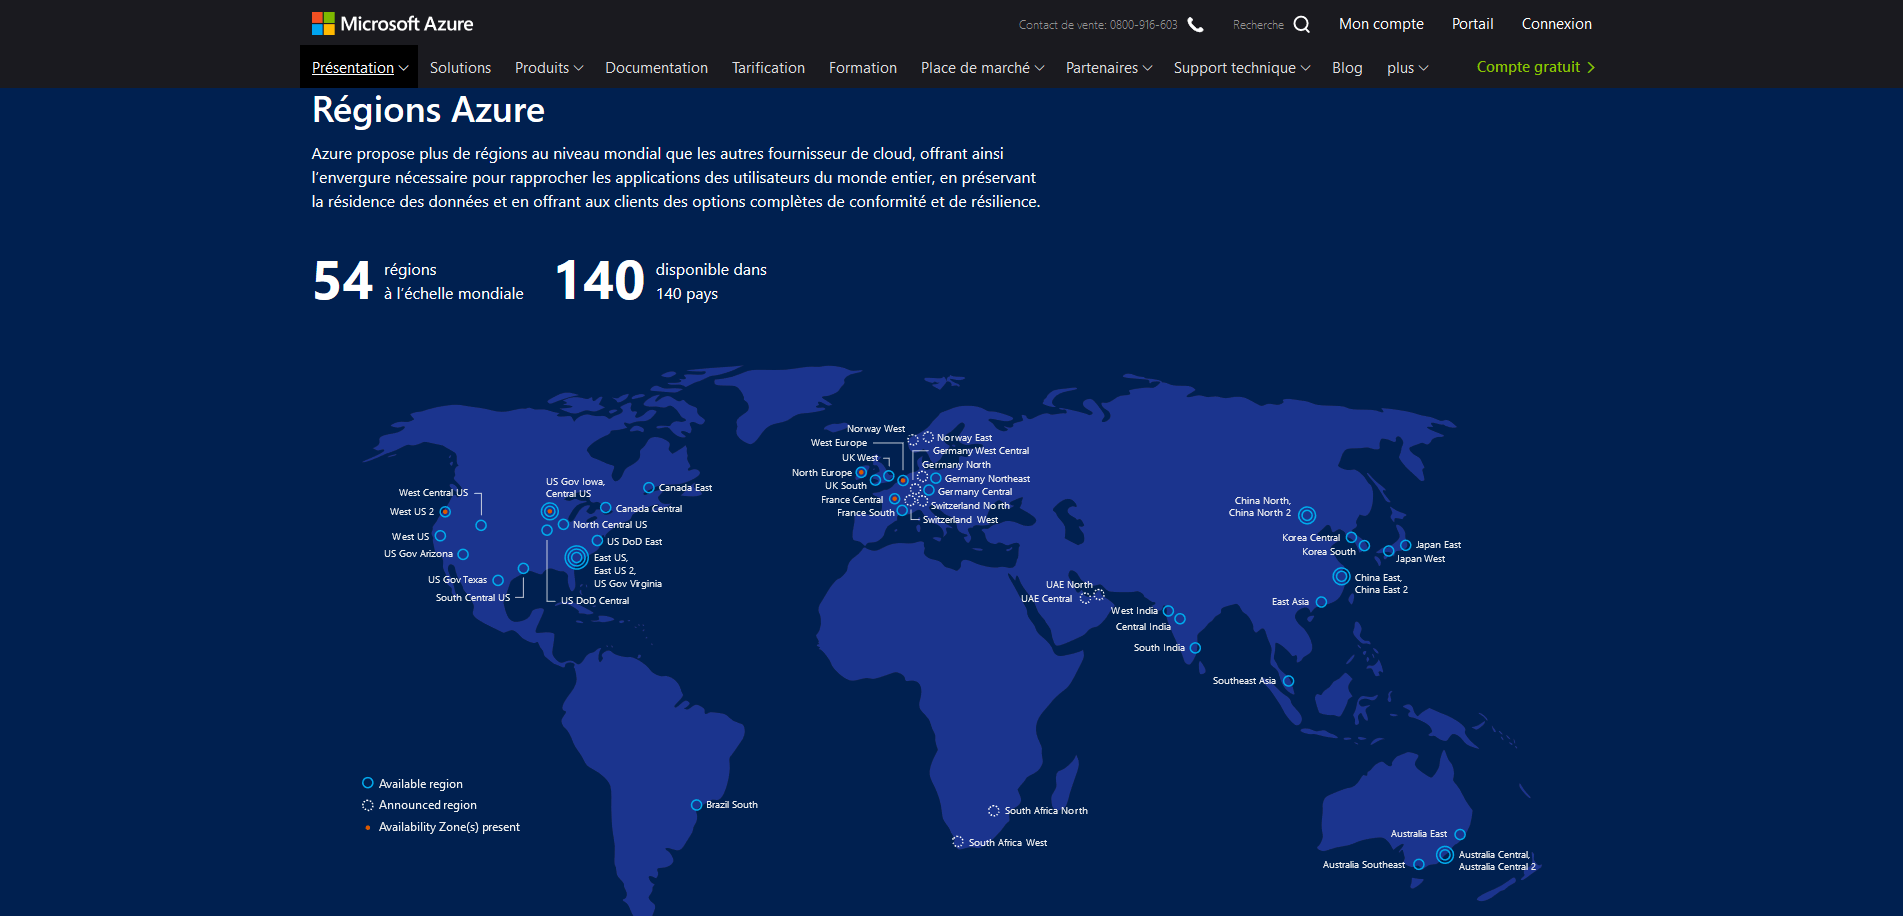Select the Canada East region marker
The width and height of the screenshot is (1903, 916).
coord(648,488)
